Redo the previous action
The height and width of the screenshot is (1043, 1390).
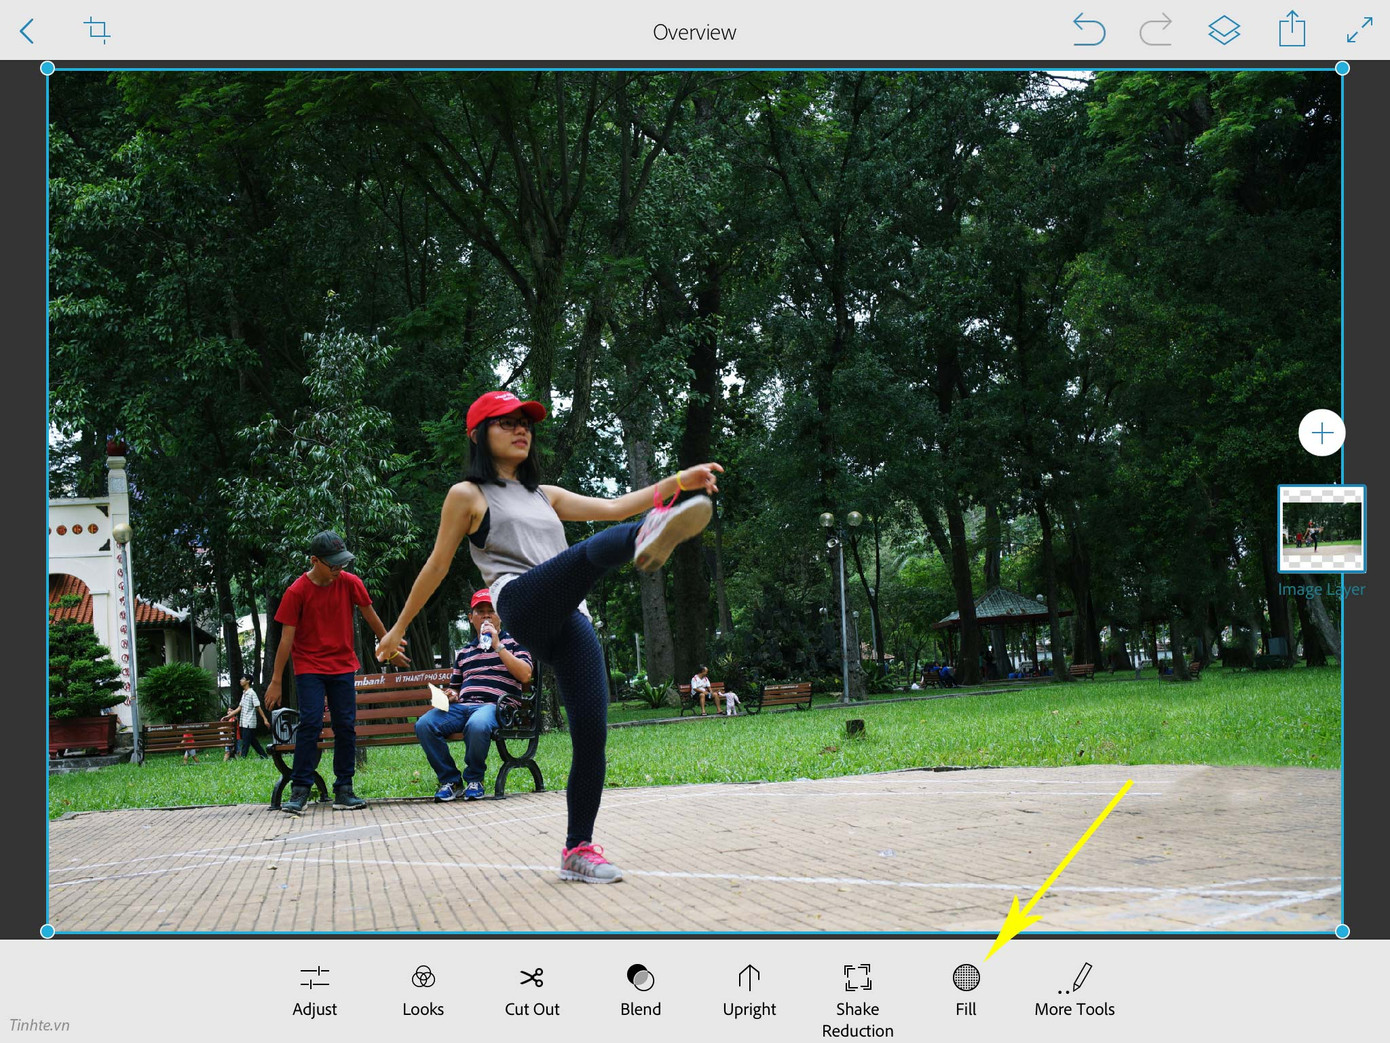[1155, 30]
